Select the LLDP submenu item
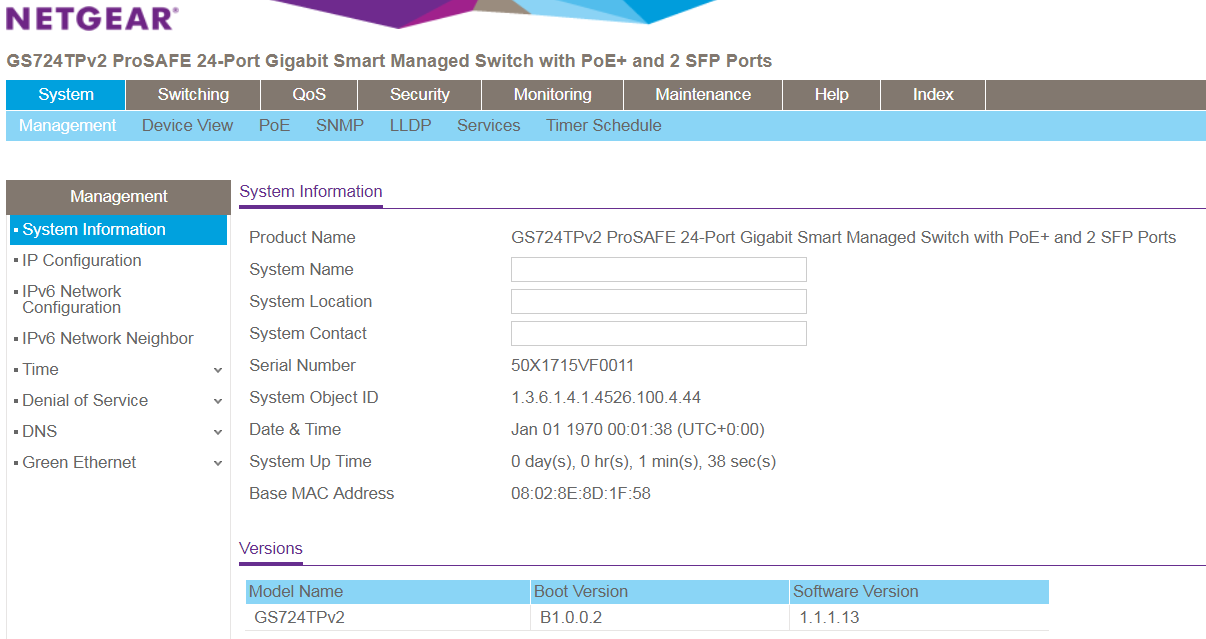The height and width of the screenshot is (639, 1206). (x=410, y=126)
